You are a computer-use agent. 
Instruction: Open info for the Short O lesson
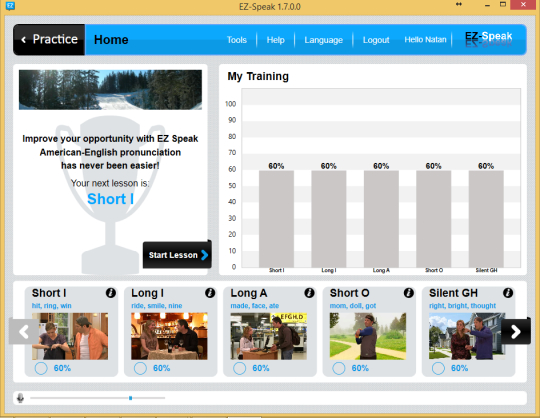coord(408,293)
